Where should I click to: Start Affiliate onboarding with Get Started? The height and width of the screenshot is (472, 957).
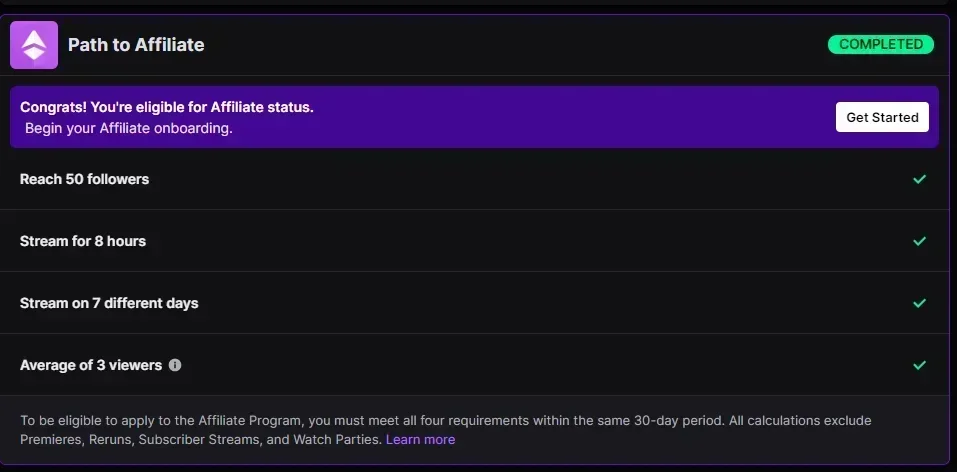[x=883, y=117]
